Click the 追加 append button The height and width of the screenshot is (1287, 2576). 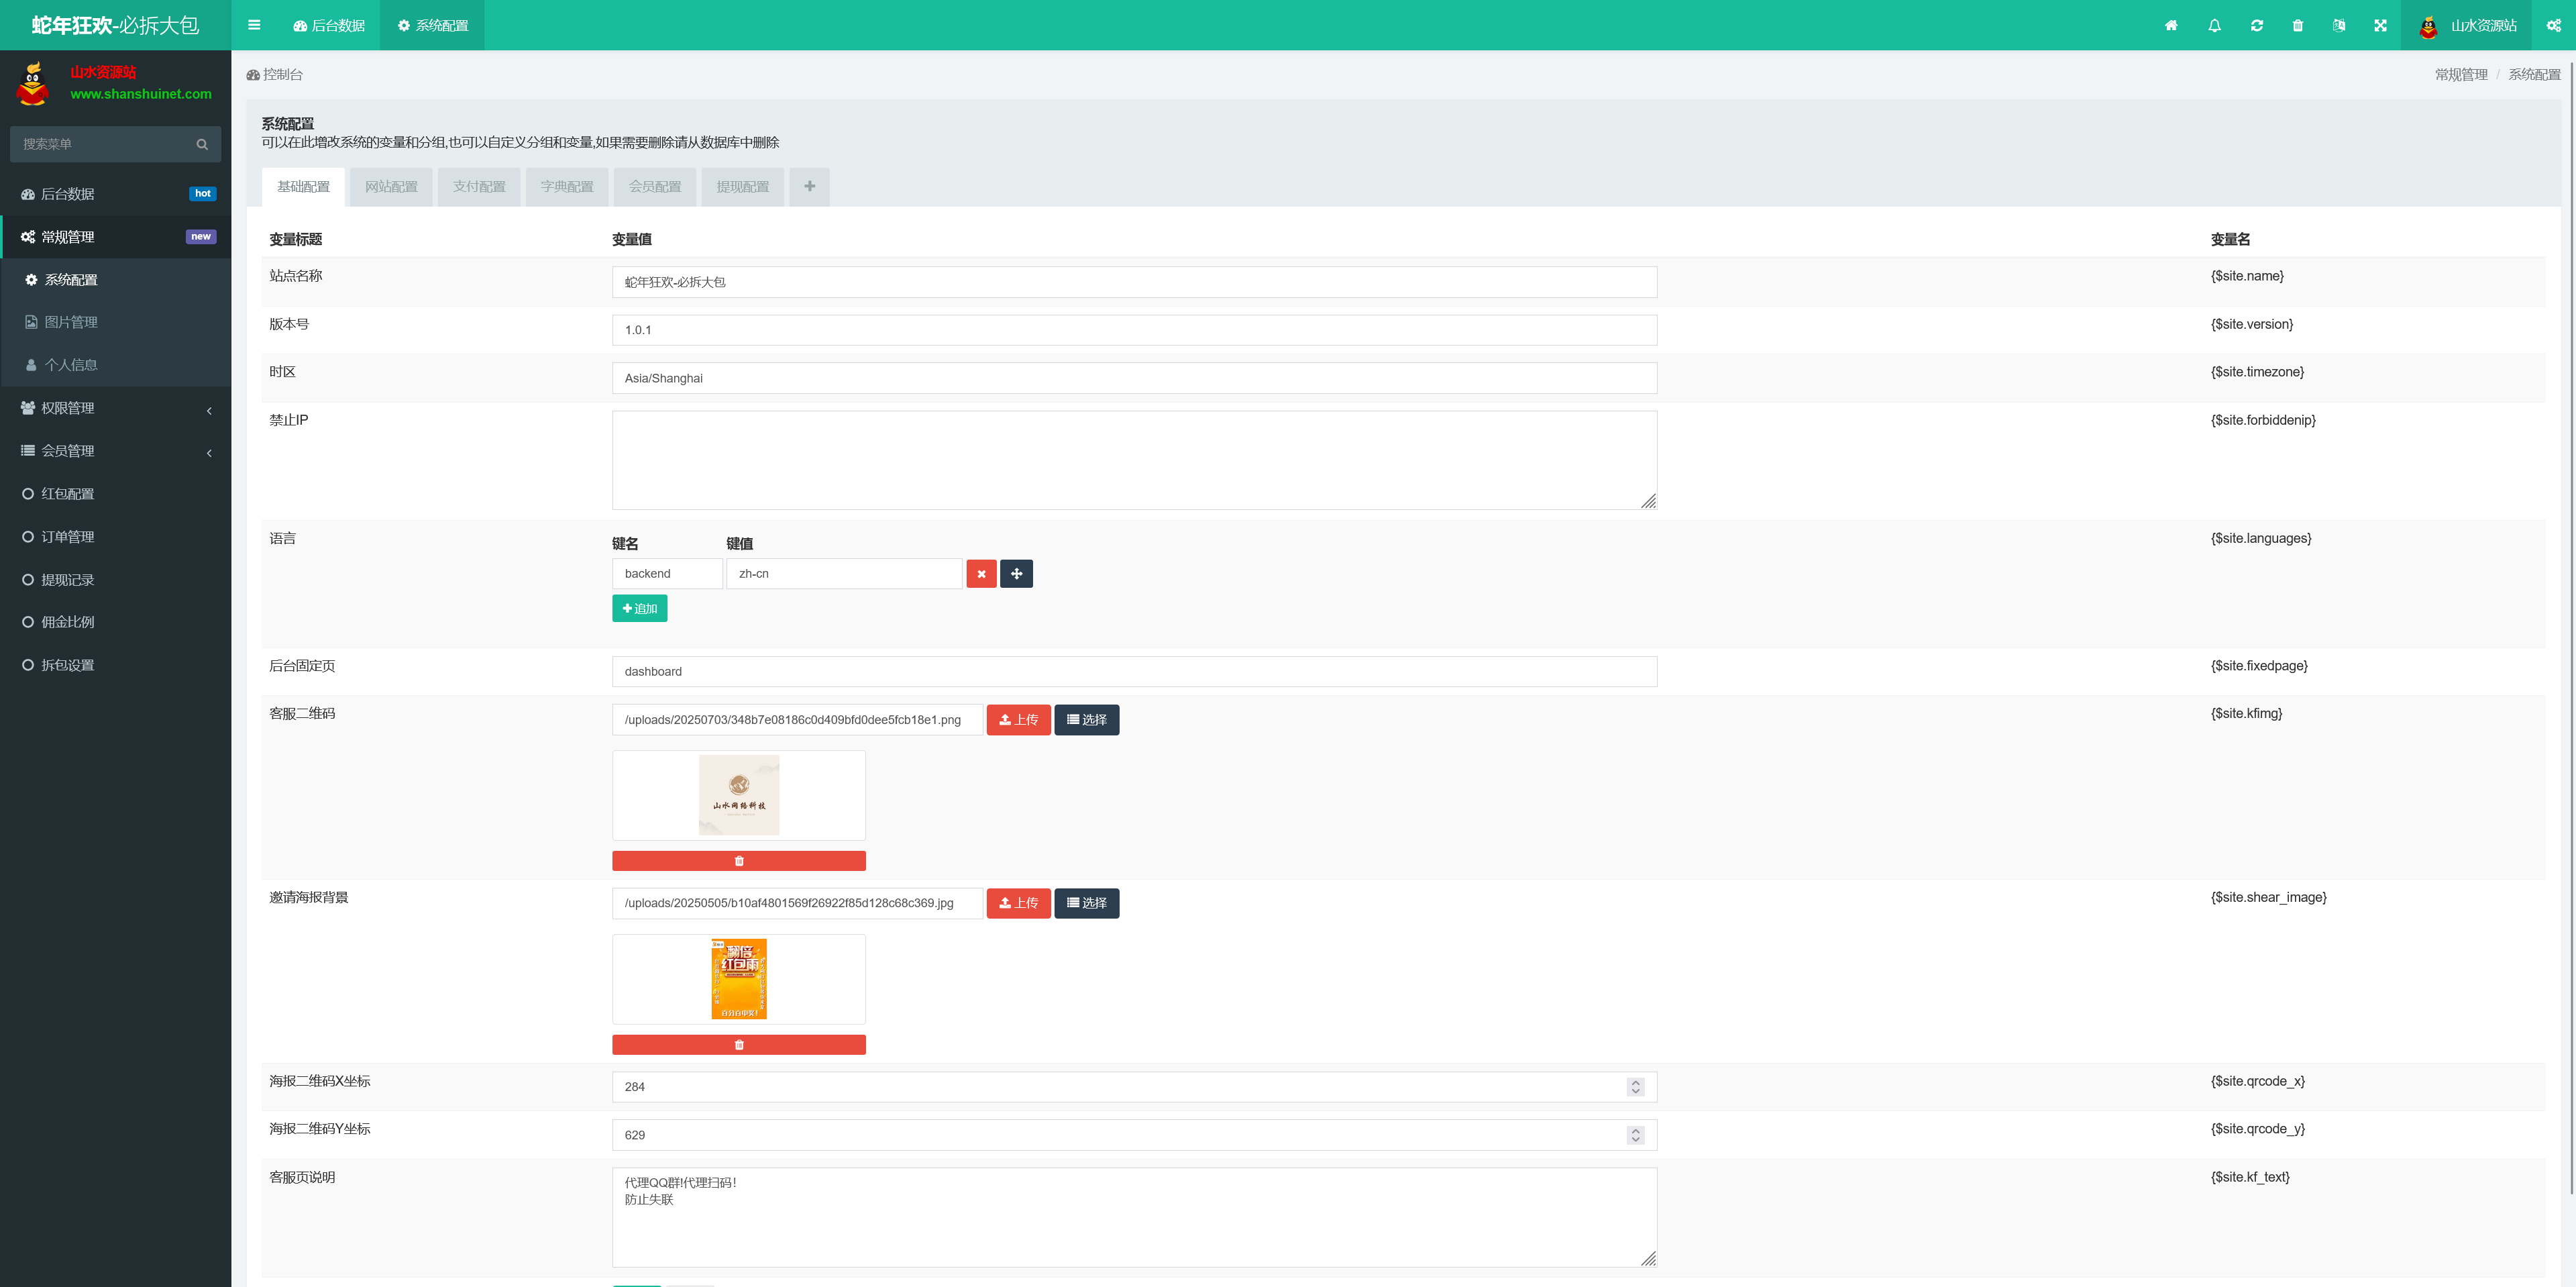click(639, 609)
